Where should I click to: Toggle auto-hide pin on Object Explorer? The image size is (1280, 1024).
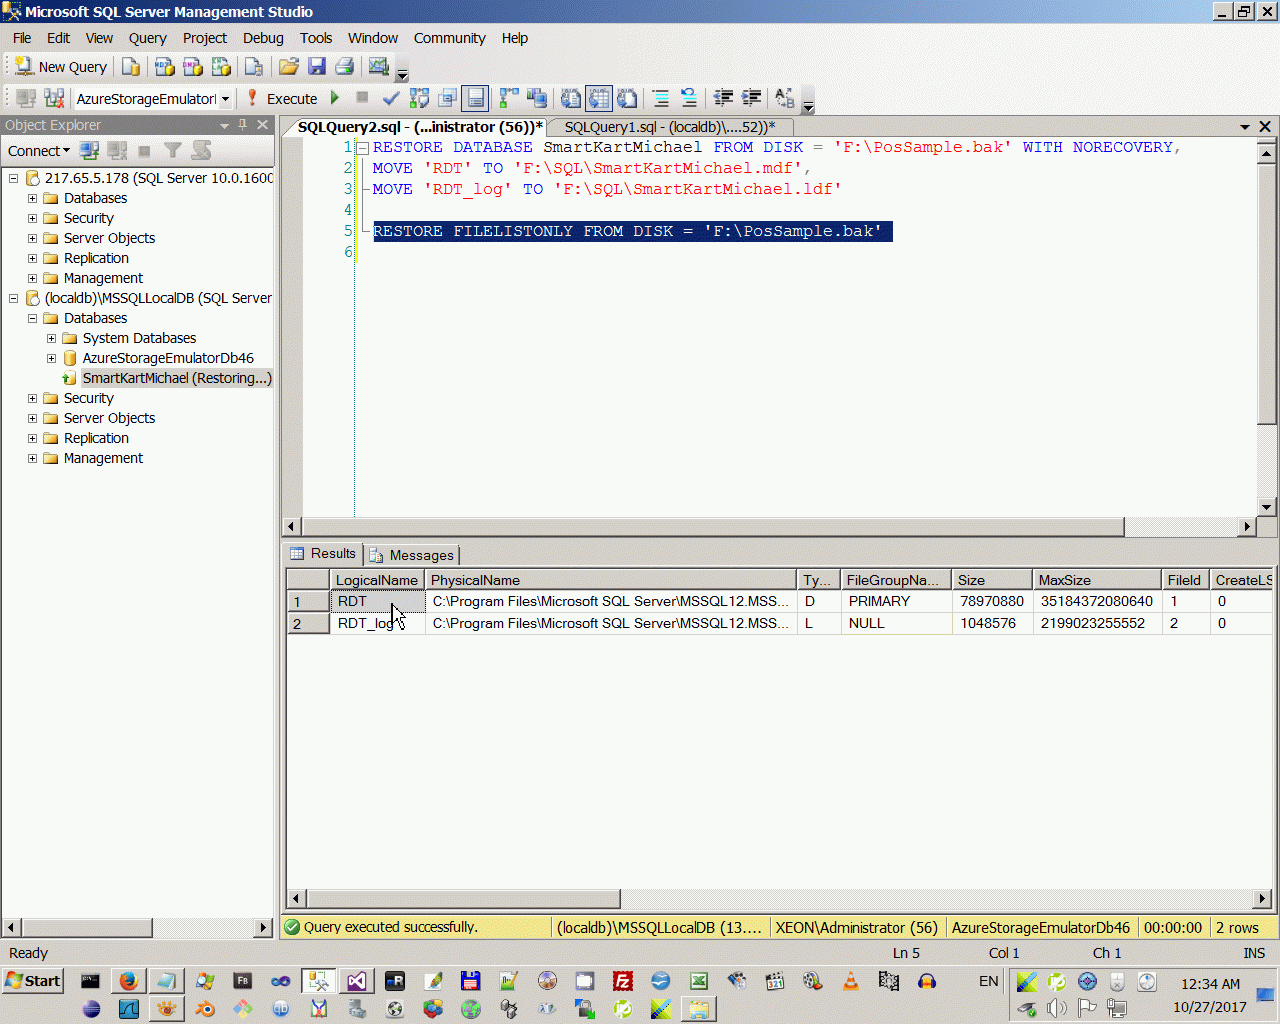tap(242, 125)
